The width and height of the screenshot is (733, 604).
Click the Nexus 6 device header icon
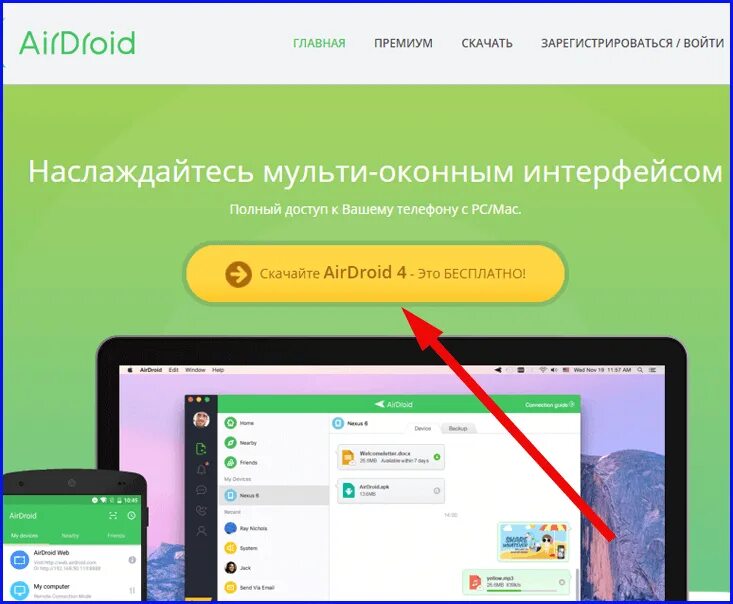tap(338, 424)
